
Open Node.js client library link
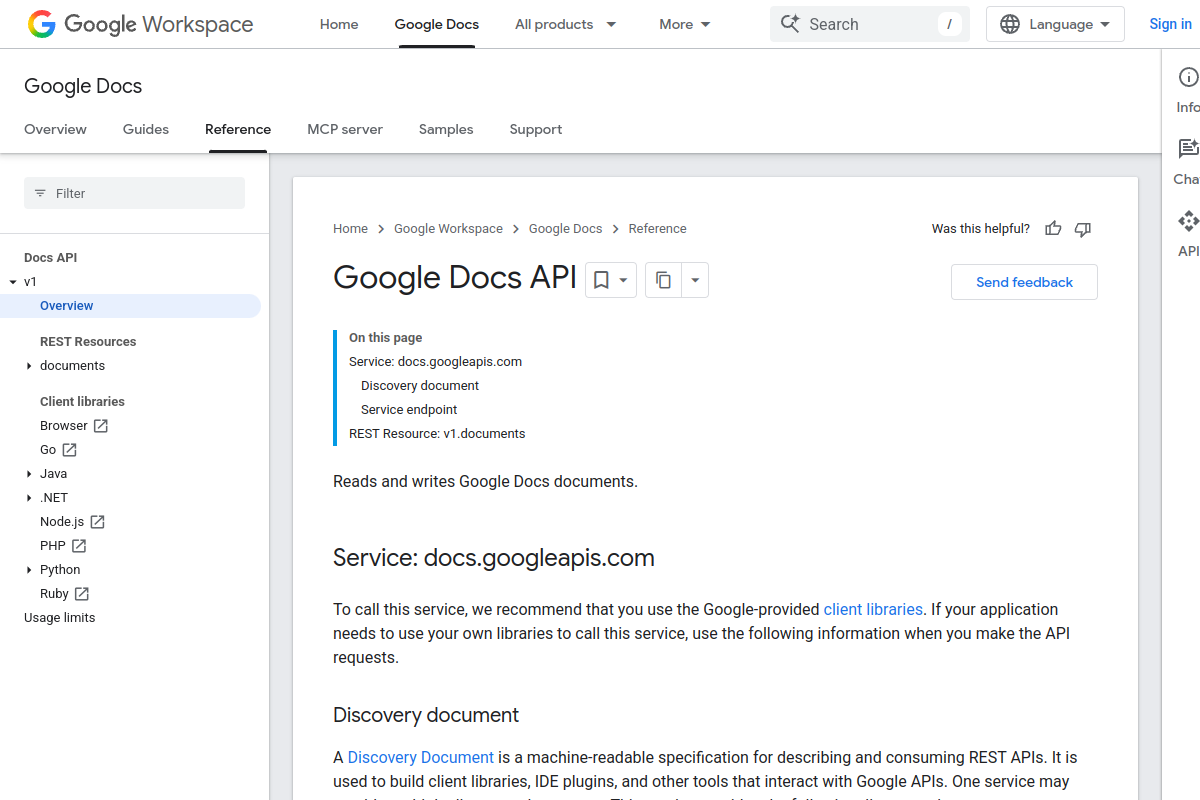click(x=62, y=522)
